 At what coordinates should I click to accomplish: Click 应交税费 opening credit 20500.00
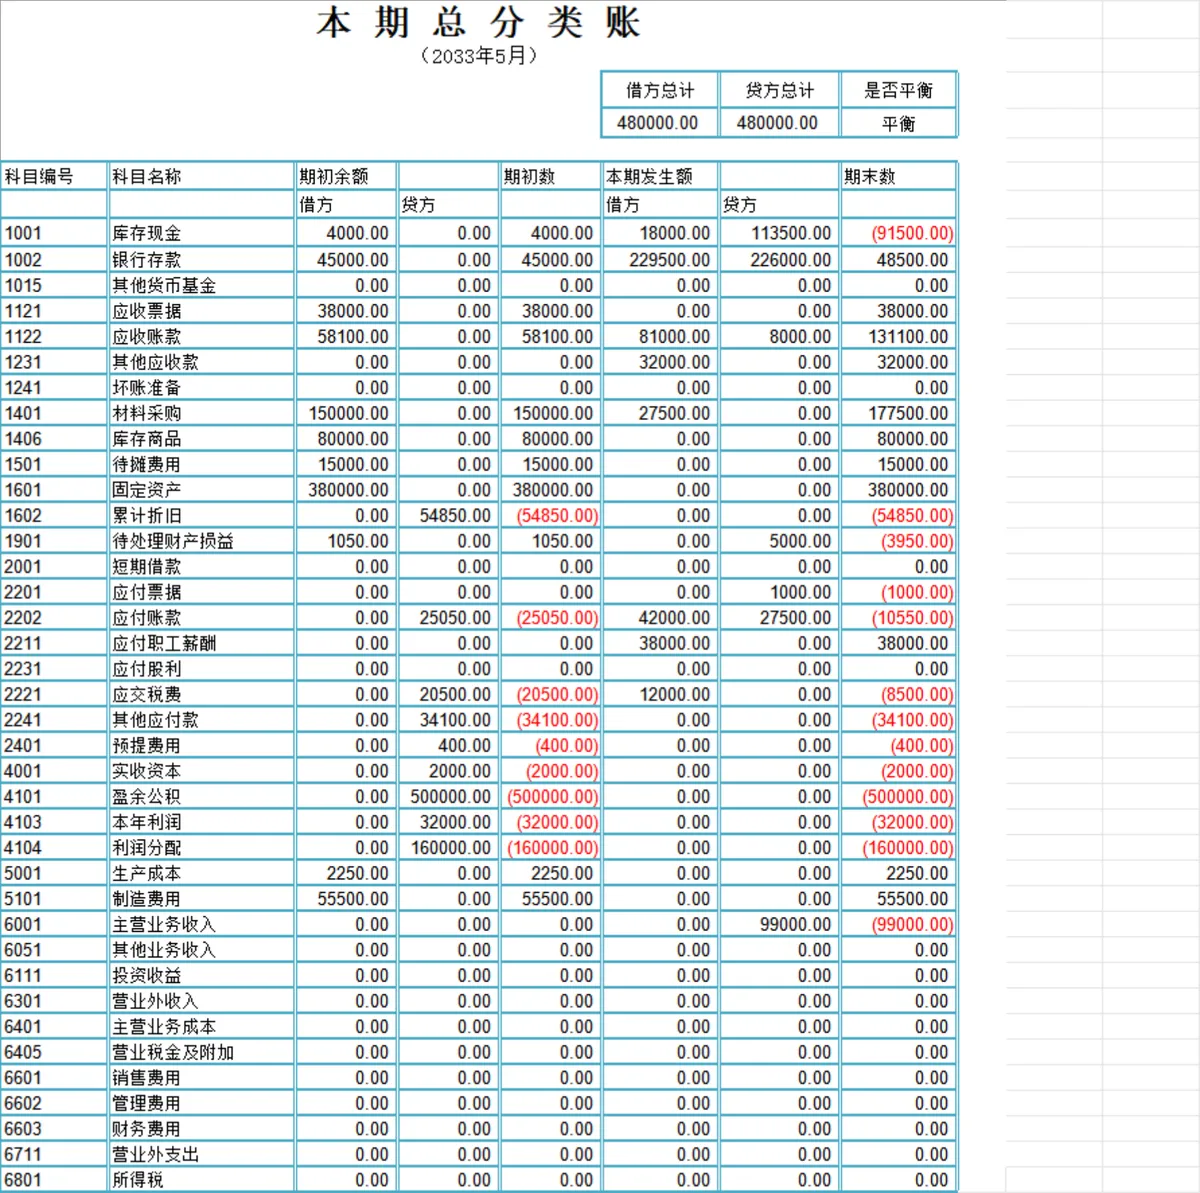[455, 695]
